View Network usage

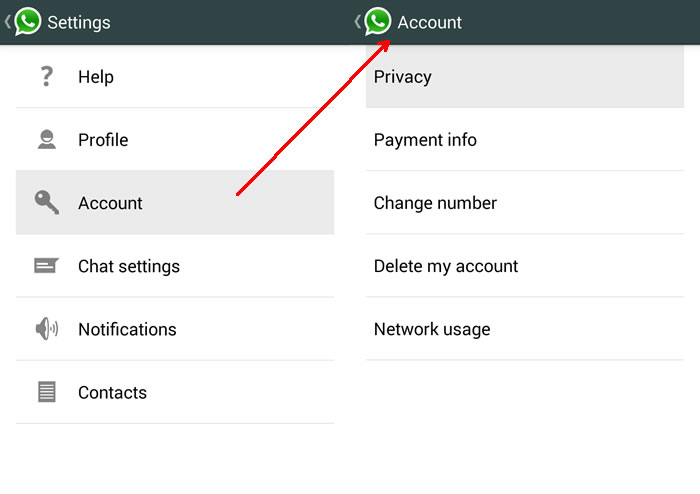[432, 329]
